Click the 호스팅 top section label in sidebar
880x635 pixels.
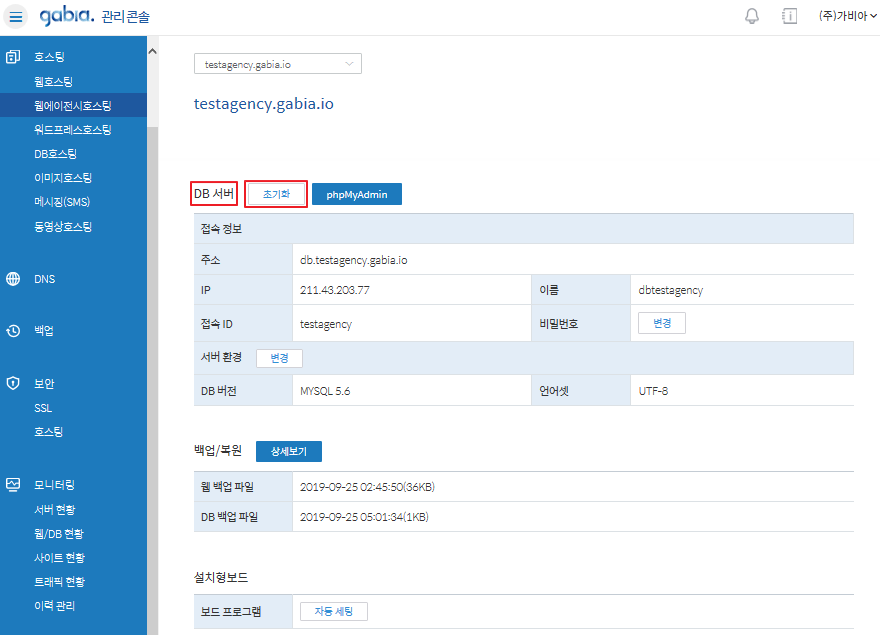(x=49, y=57)
